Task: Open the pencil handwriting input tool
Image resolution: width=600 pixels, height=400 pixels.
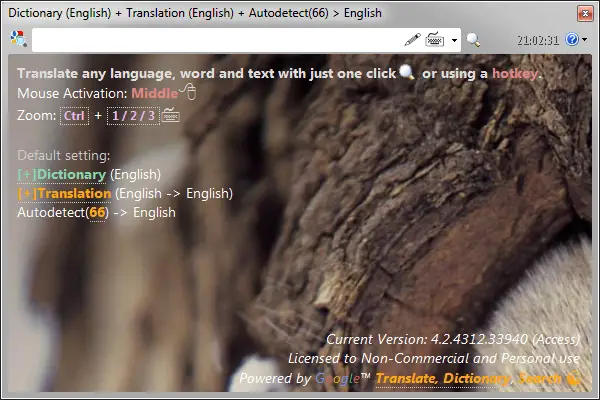Action: 412,39
